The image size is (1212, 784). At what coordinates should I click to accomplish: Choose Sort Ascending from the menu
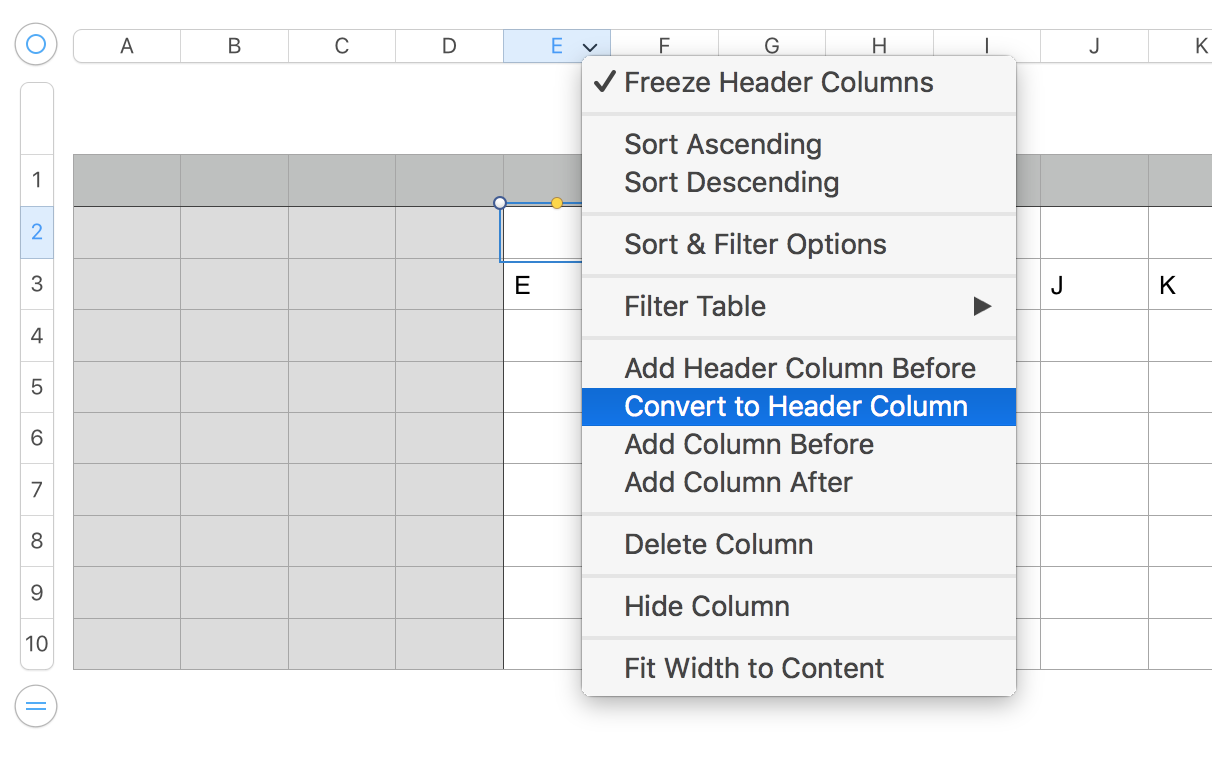point(722,144)
